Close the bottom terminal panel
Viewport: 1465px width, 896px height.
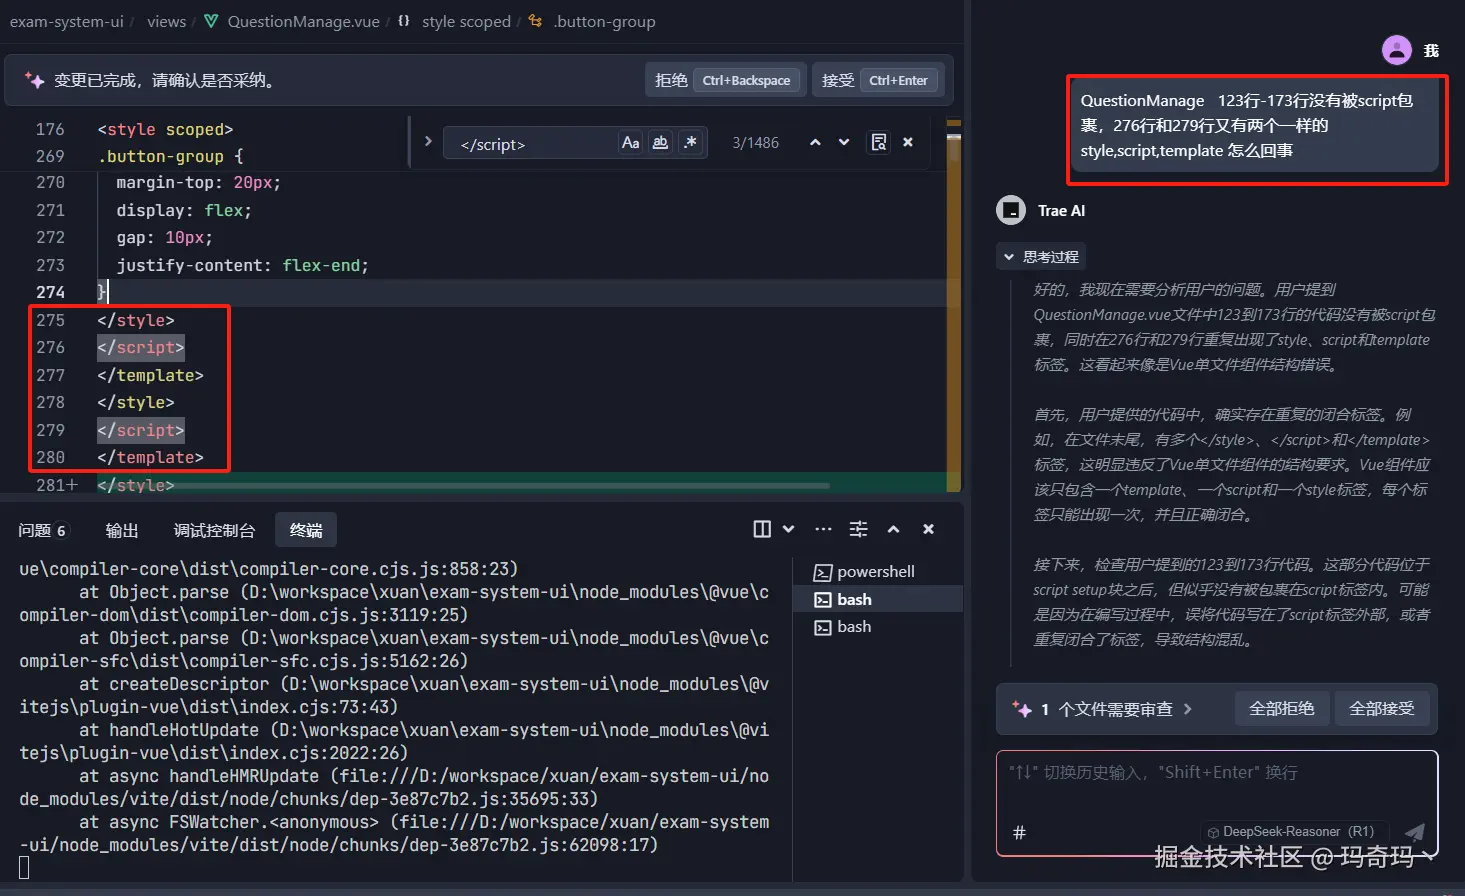pos(928,529)
